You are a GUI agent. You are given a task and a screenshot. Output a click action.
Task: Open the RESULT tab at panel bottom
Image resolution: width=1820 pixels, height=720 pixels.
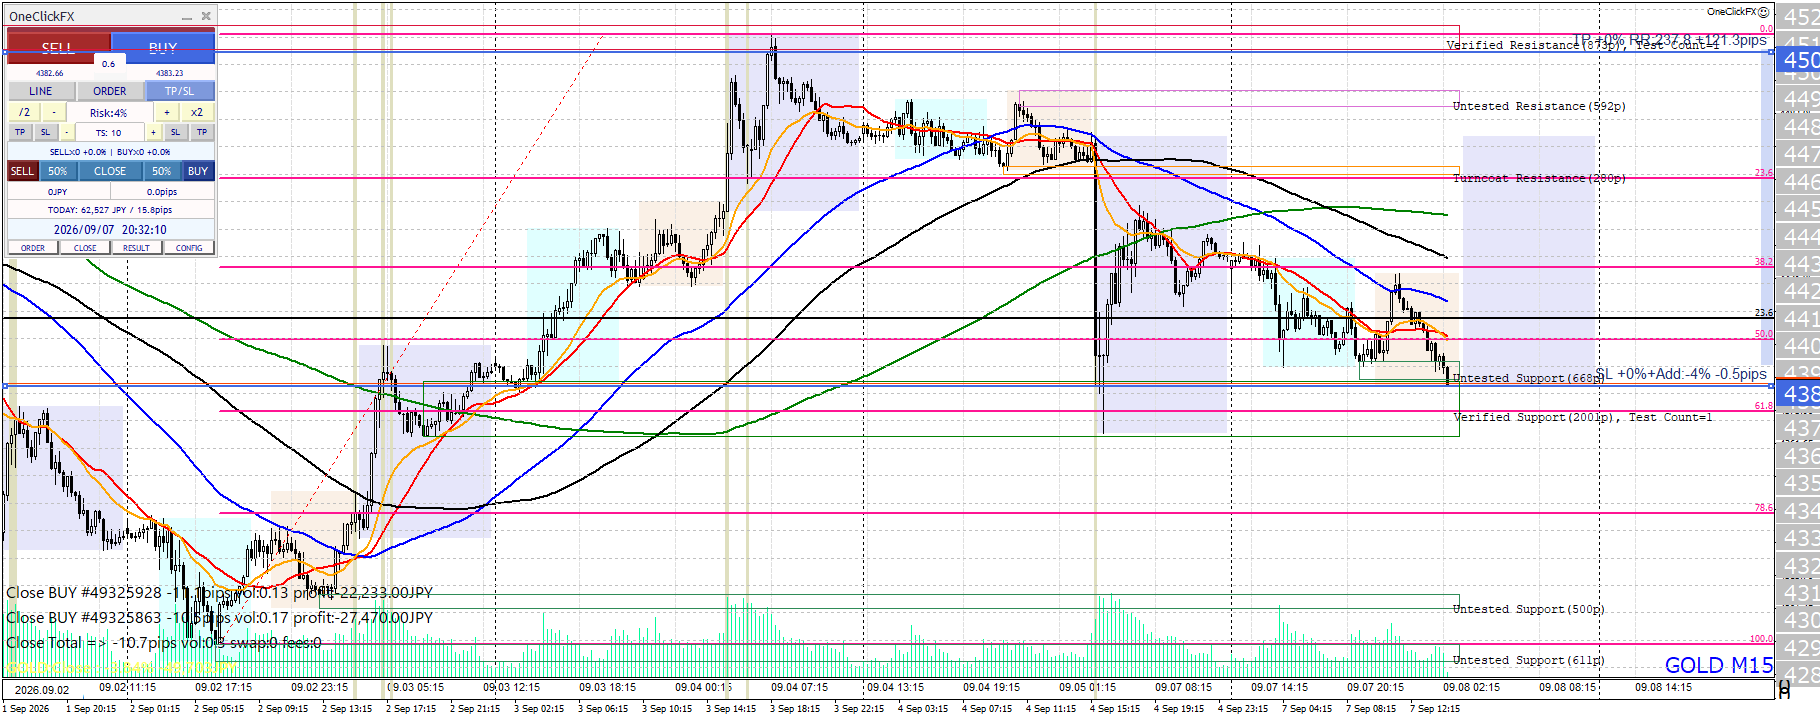click(137, 248)
